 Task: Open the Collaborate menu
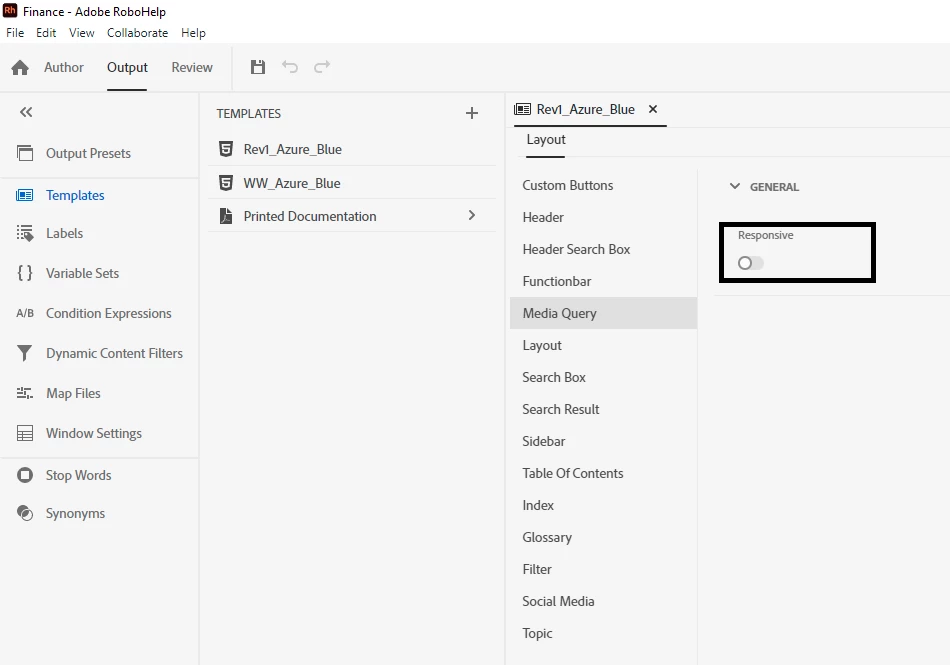click(x=138, y=33)
